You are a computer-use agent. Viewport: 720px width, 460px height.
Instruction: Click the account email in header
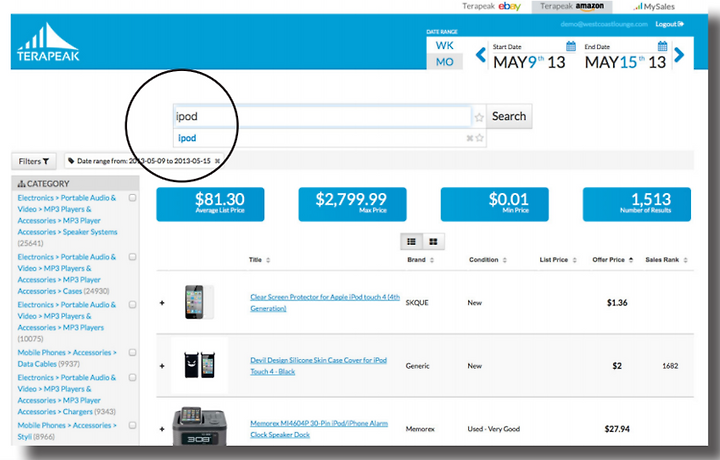tap(604, 24)
